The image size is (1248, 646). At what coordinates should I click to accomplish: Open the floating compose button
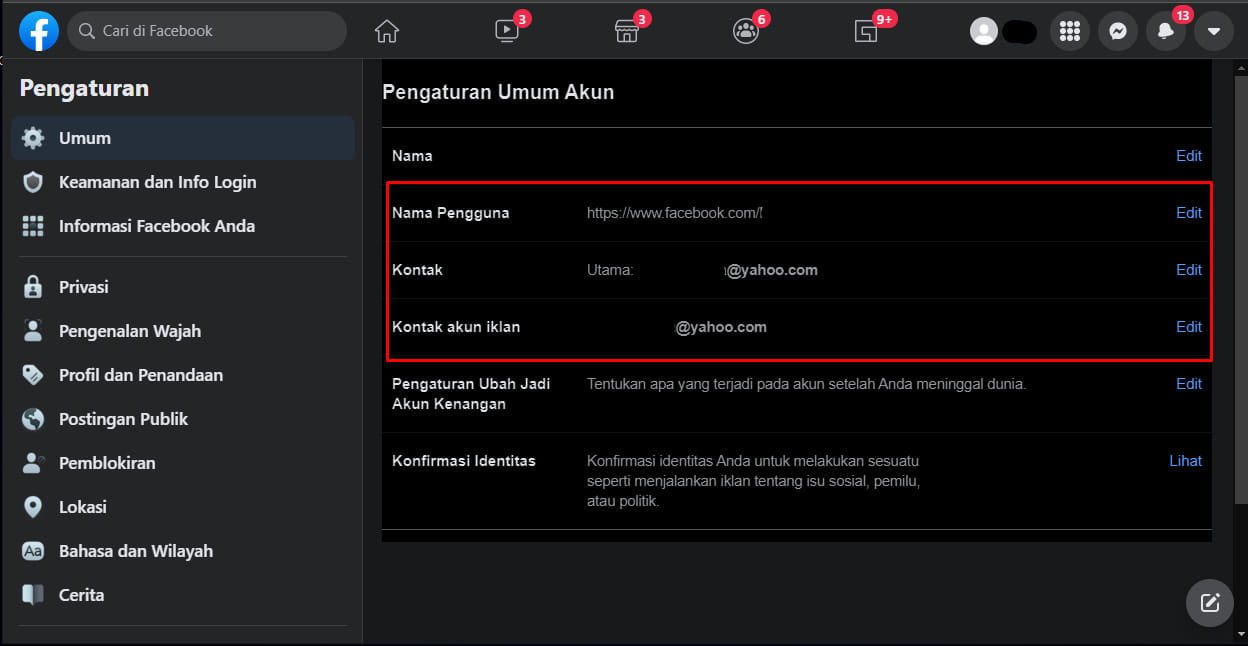(x=1209, y=602)
